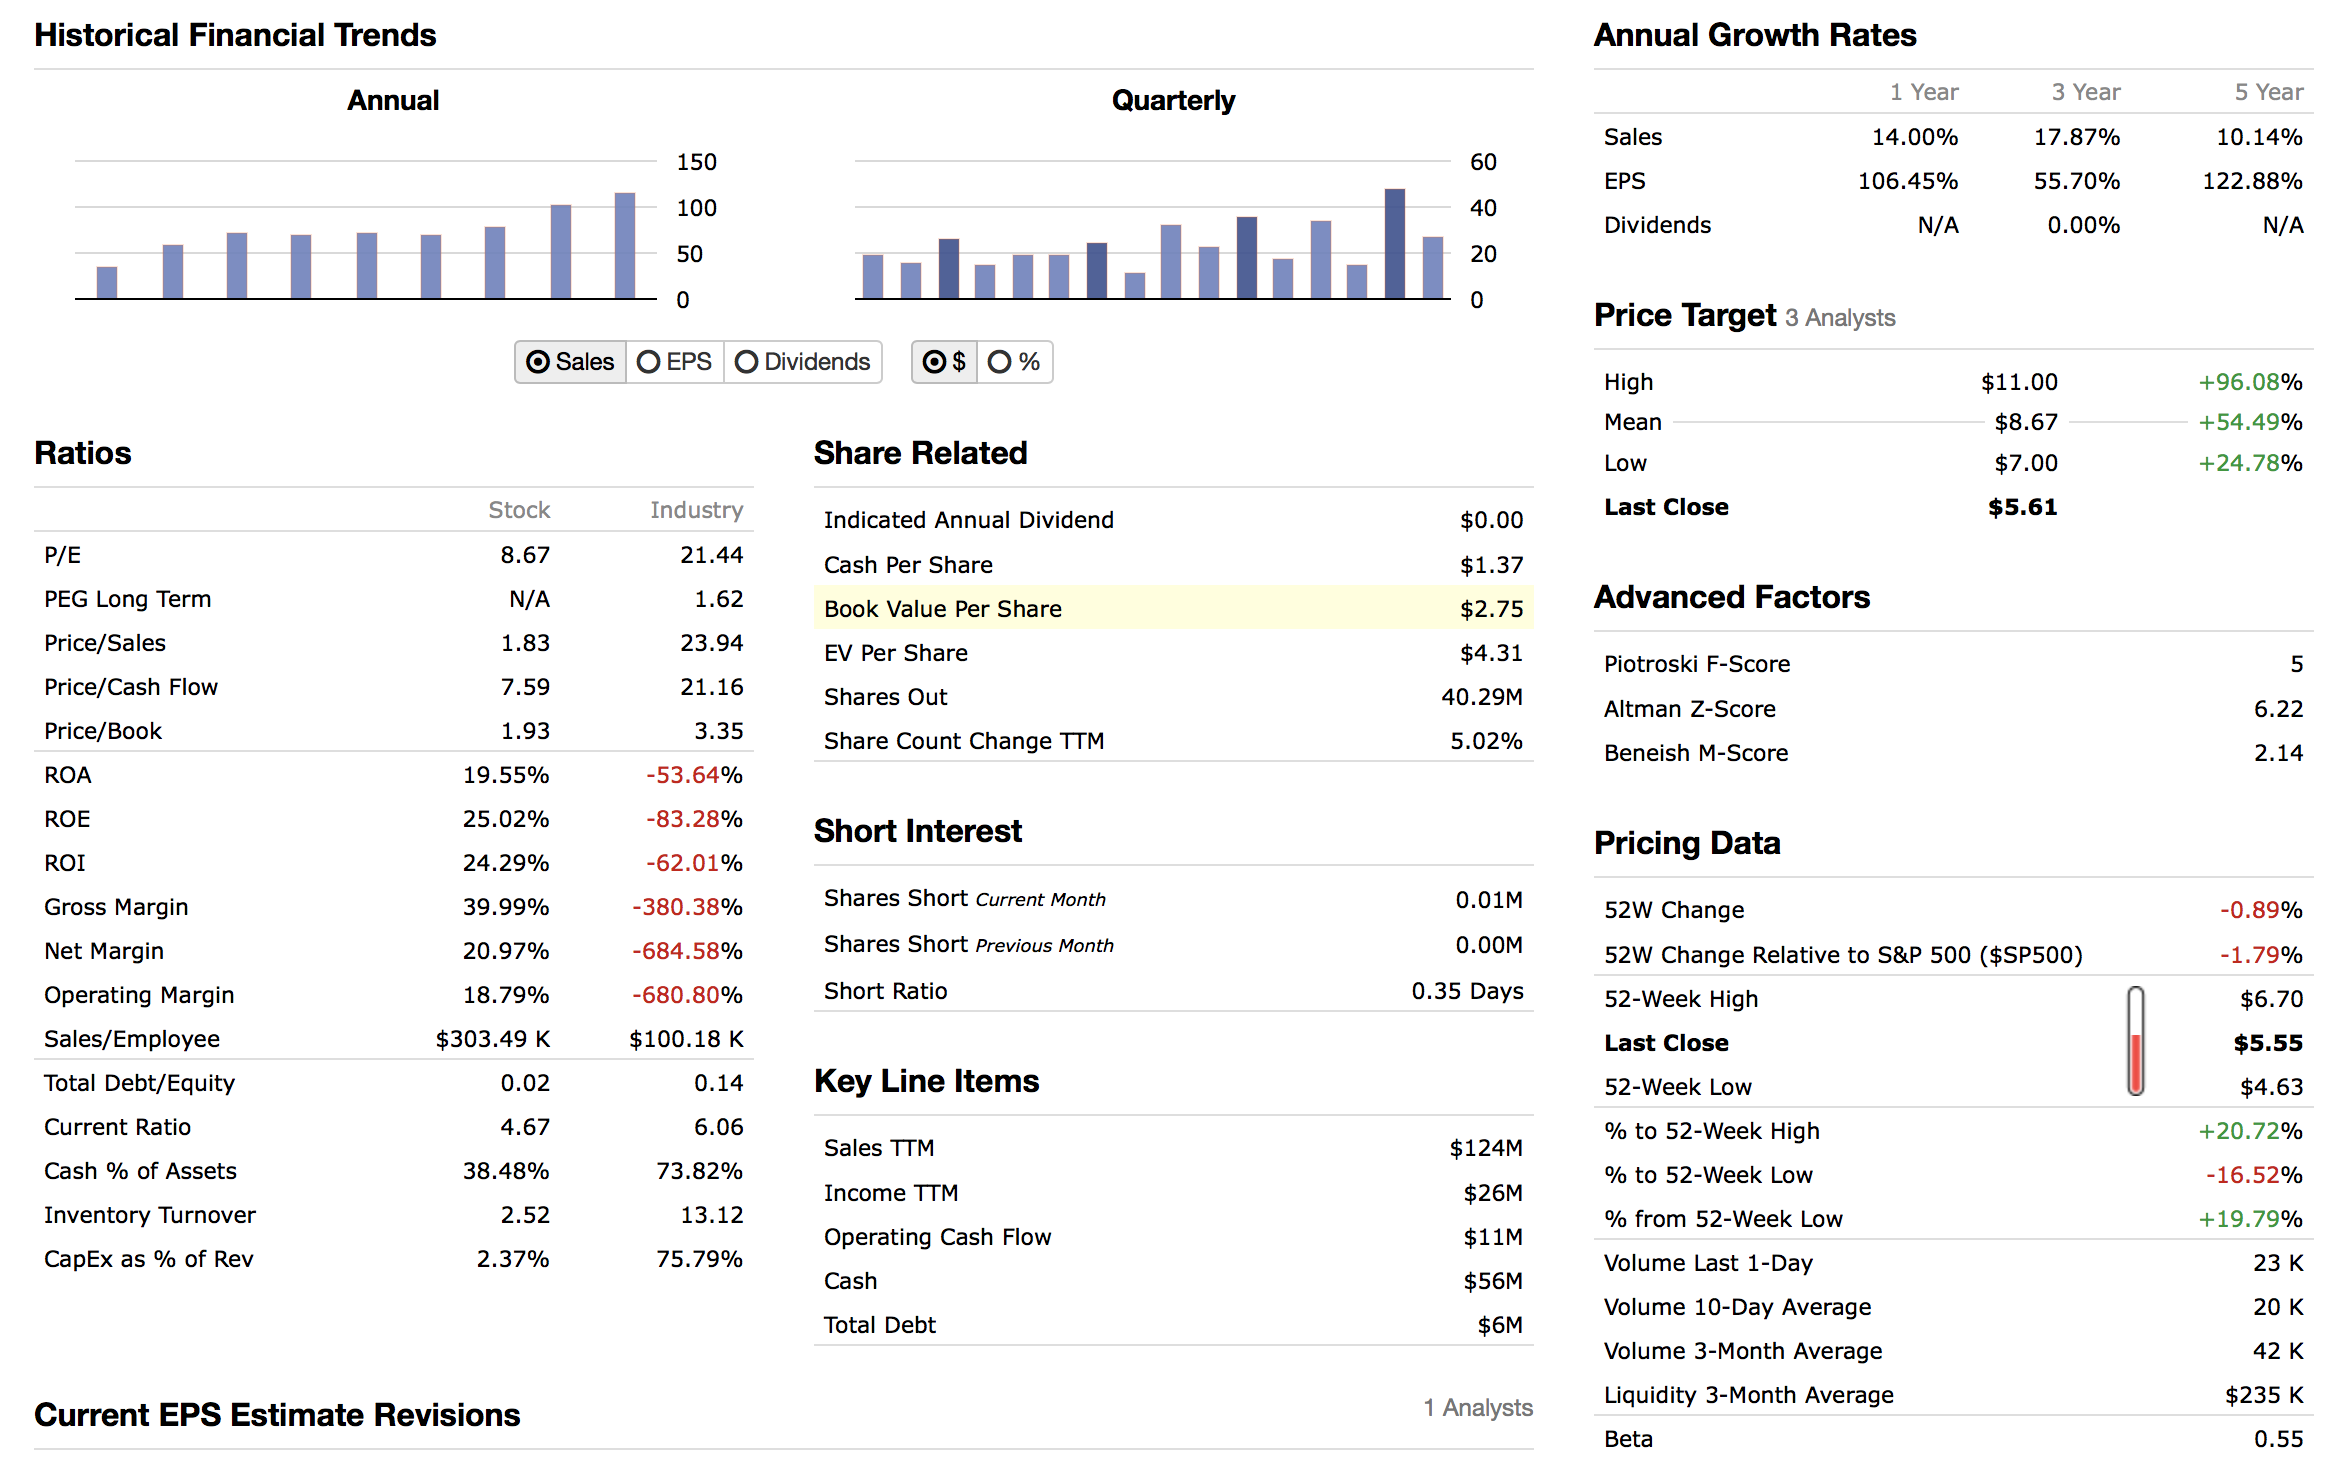2332x1472 pixels.
Task: Click the Piotroski F-Score label
Action: pyautogui.click(x=1696, y=664)
